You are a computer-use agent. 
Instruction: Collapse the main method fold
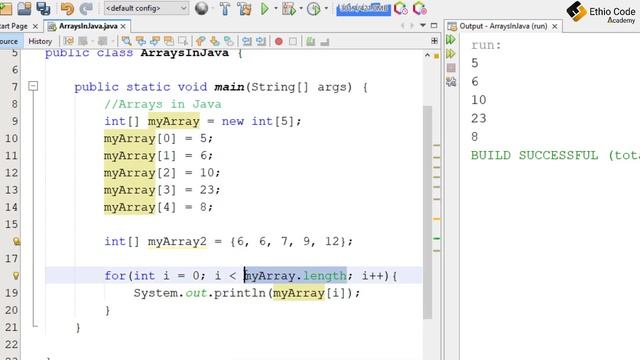click(33, 86)
